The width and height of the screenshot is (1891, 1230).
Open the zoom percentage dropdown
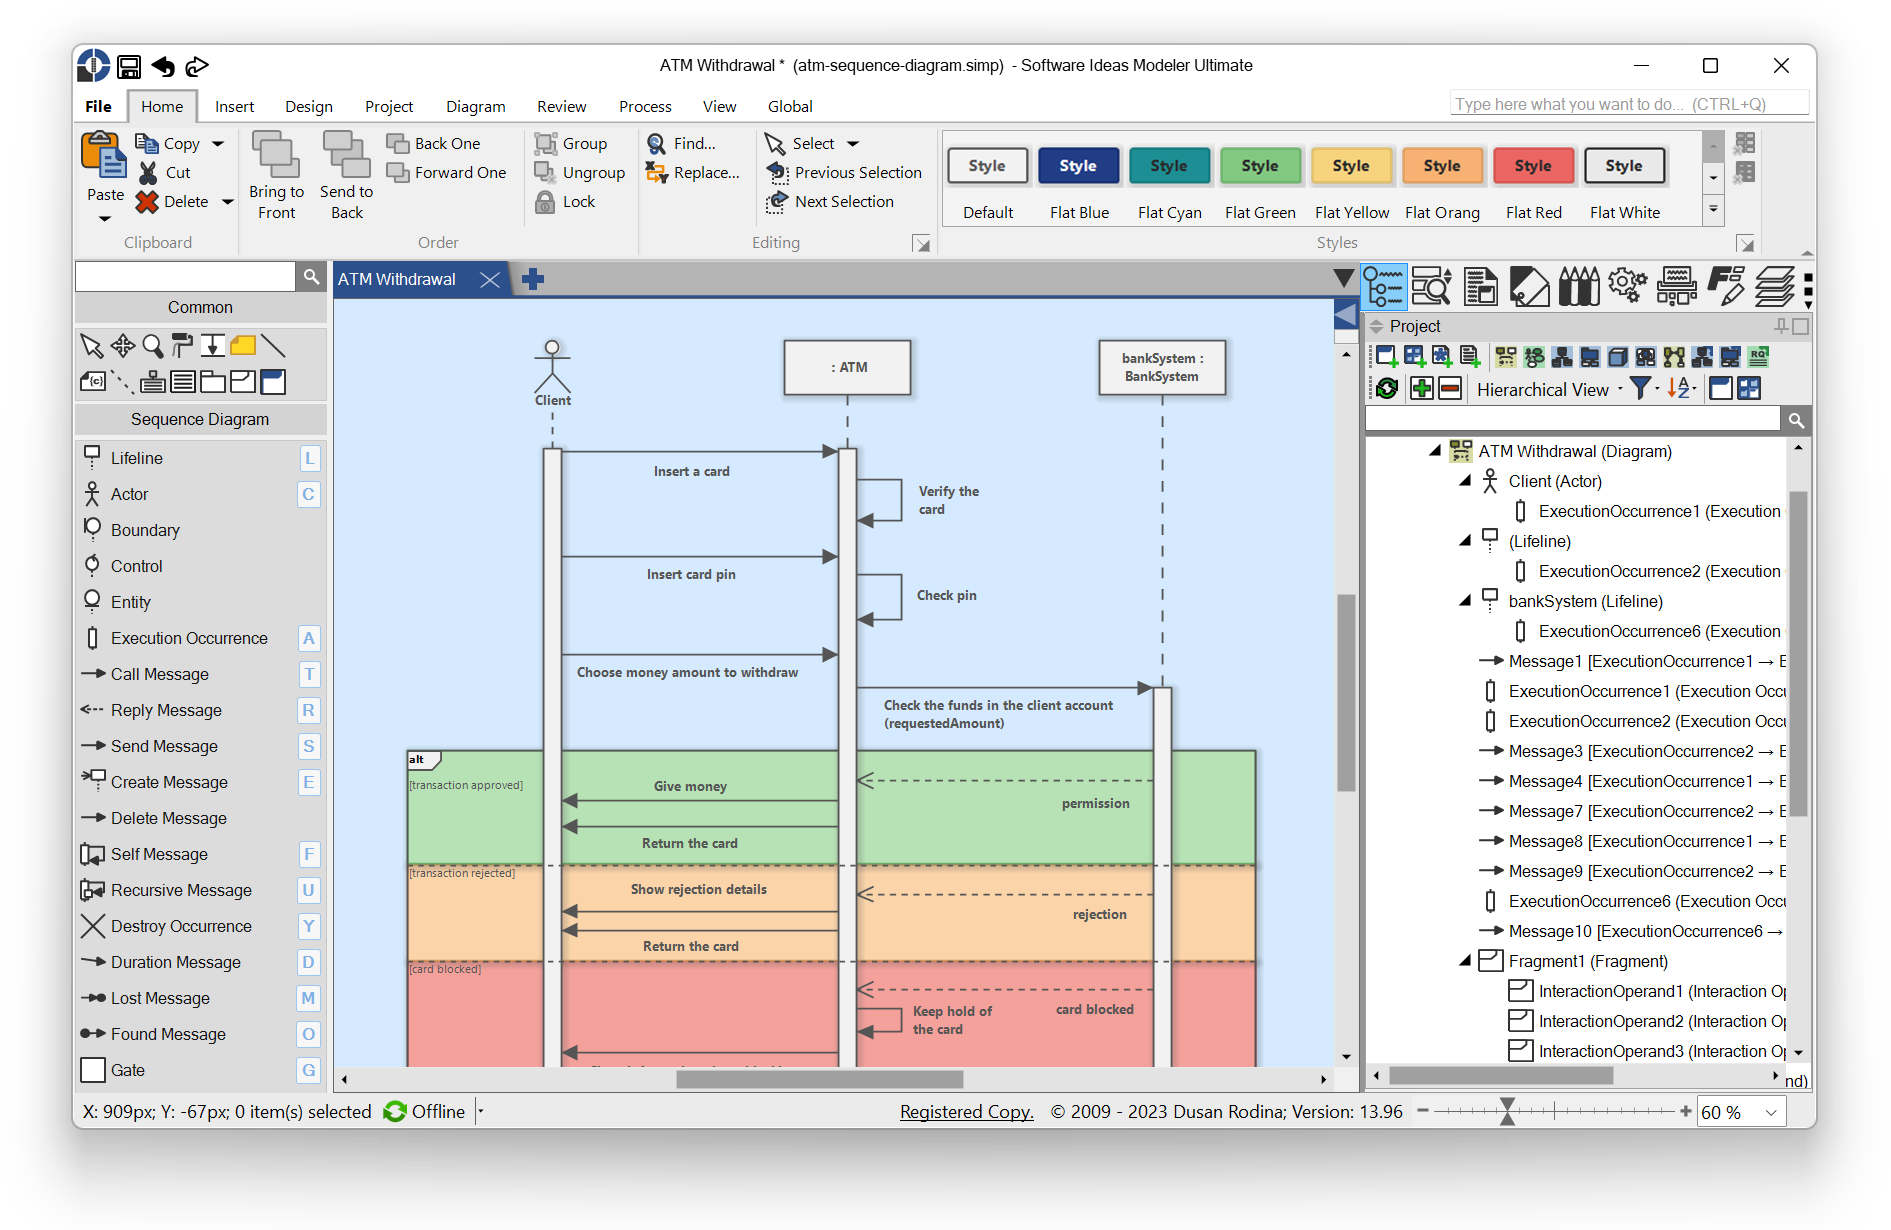point(1771,1112)
